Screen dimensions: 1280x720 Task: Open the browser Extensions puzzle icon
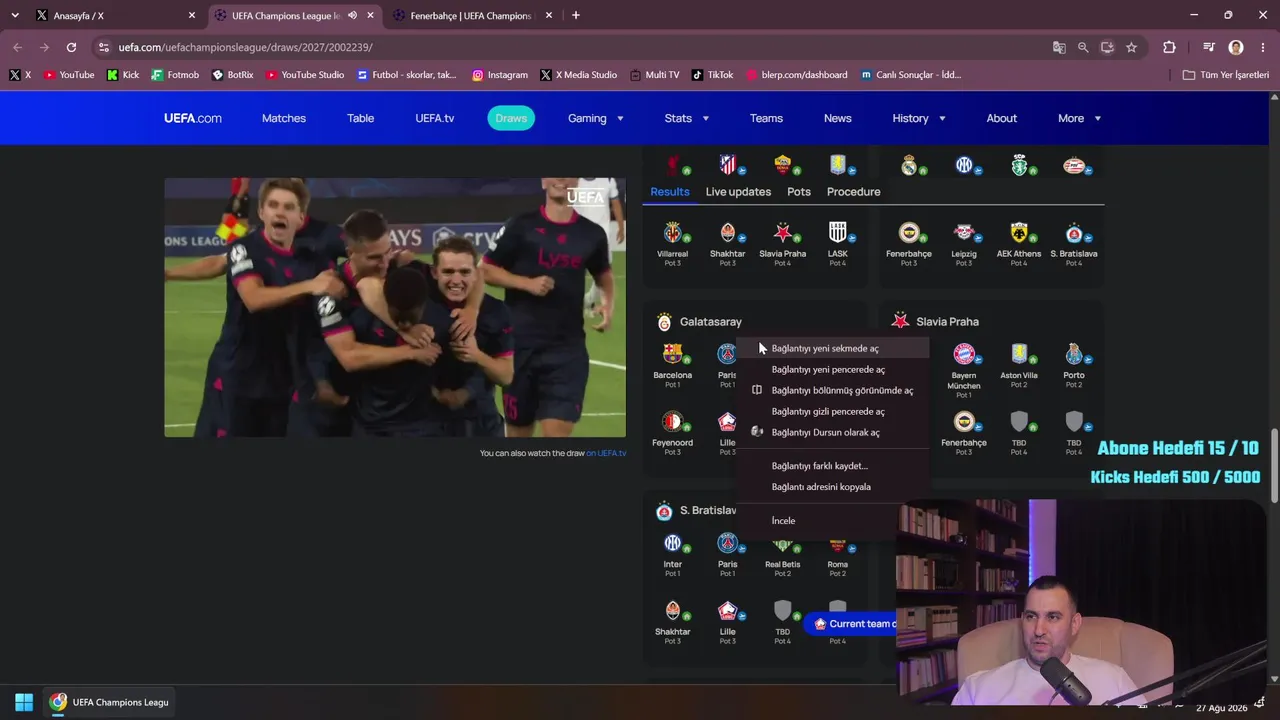(1169, 47)
